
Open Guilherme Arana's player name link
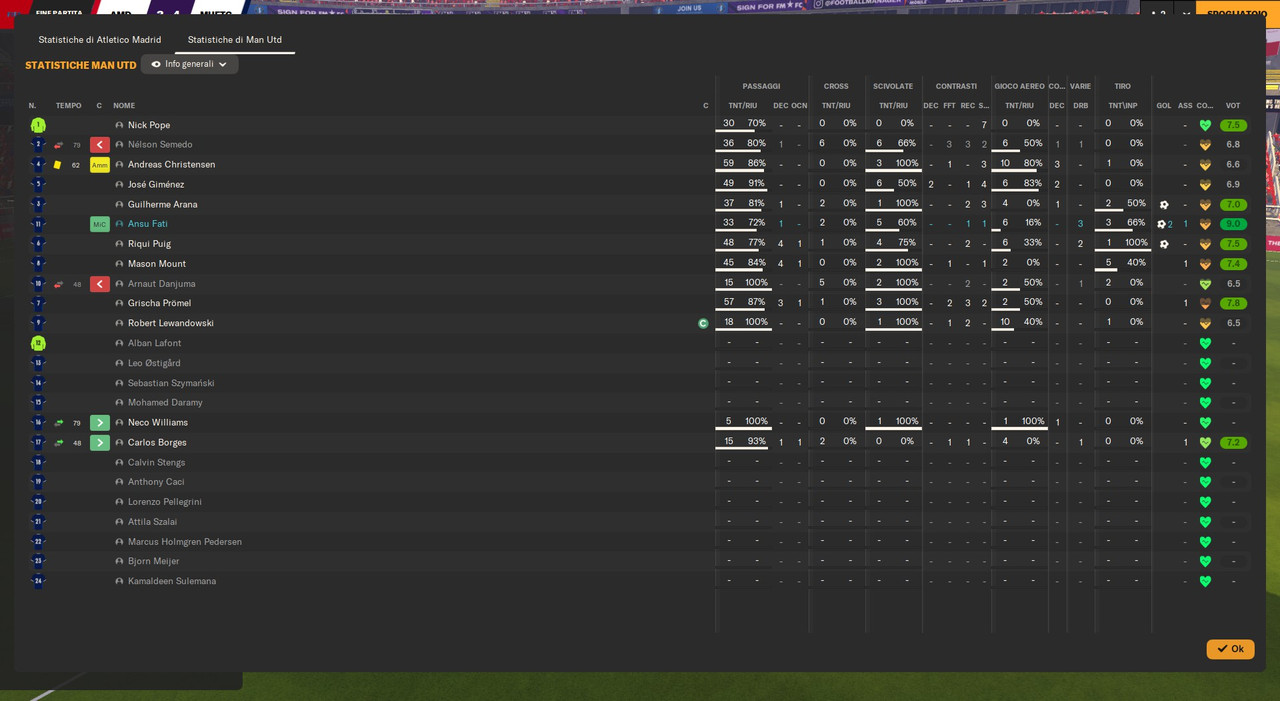[162, 205]
